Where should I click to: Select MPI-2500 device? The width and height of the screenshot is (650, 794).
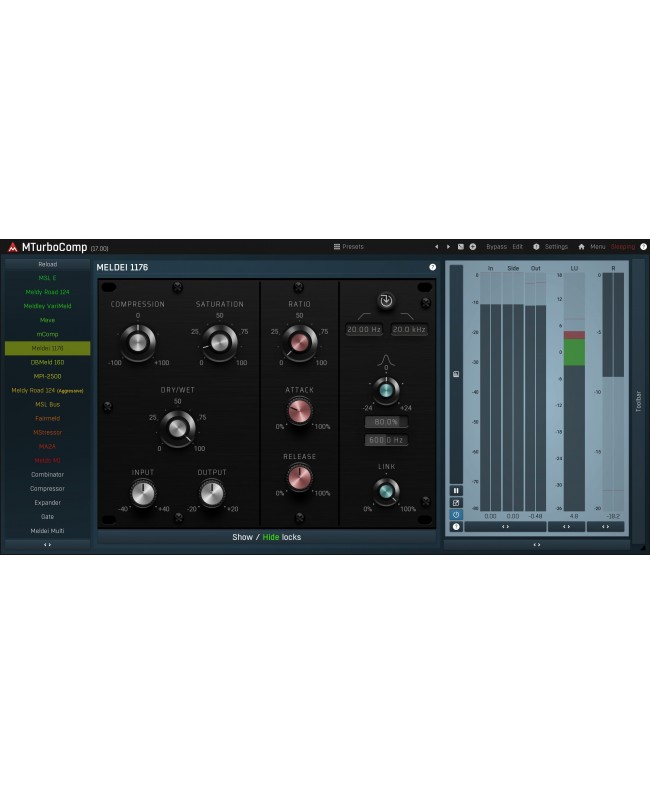coord(48,377)
